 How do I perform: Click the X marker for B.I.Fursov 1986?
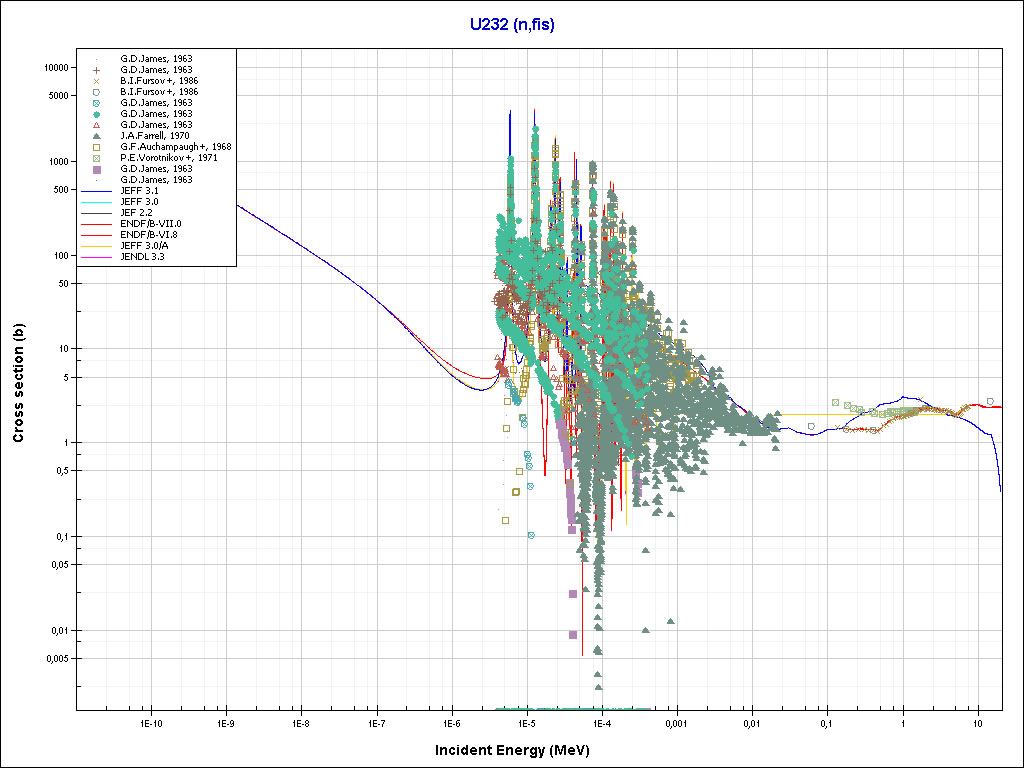click(x=97, y=81)
